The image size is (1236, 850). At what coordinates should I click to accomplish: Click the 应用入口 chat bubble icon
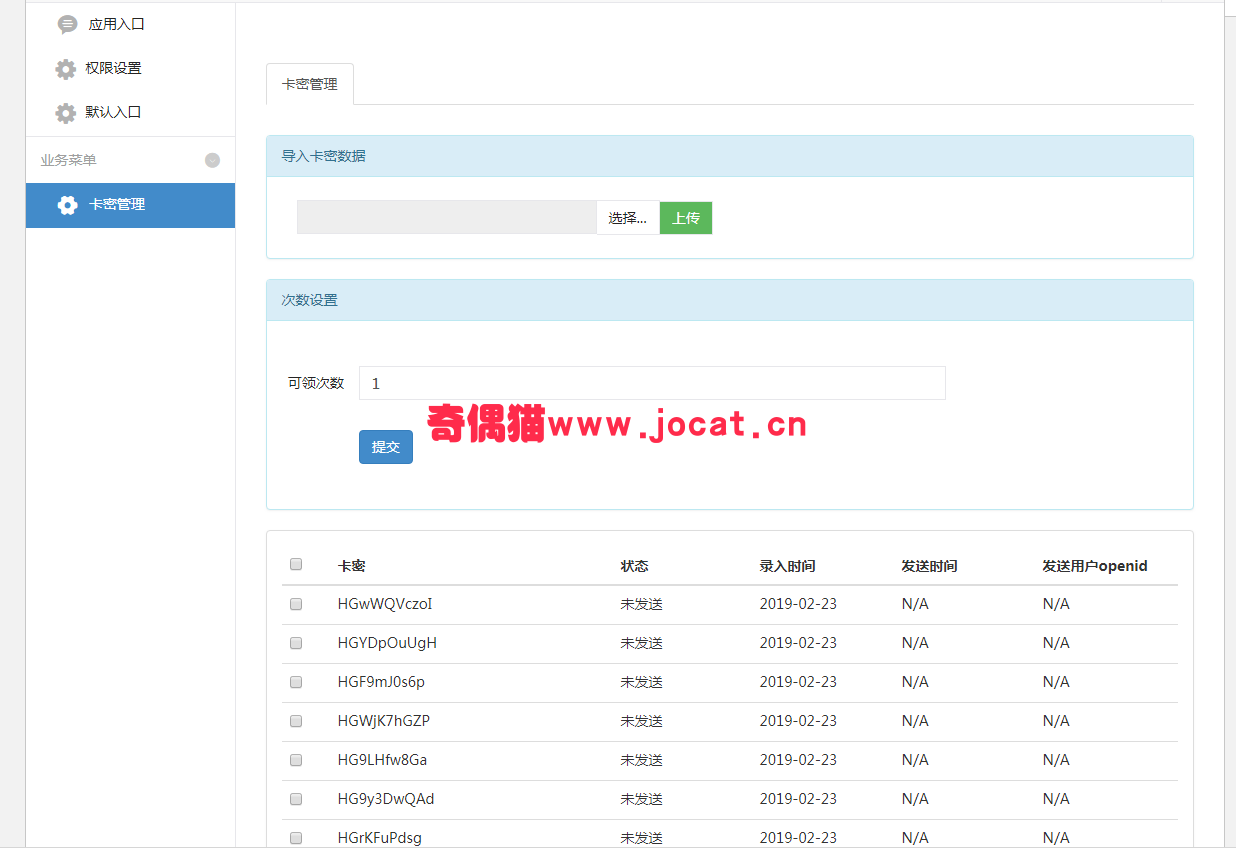pyautogui.click(x=67, y=24)
